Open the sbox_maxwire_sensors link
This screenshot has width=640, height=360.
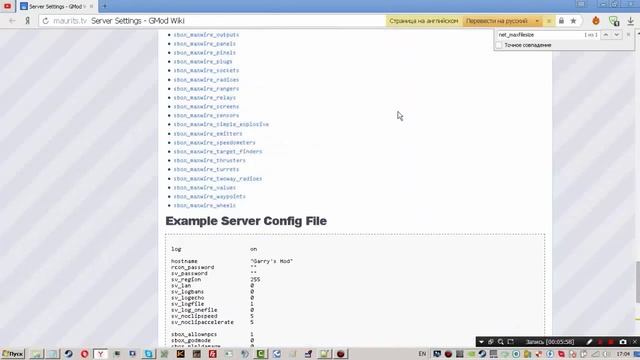(x=206, y=116)
